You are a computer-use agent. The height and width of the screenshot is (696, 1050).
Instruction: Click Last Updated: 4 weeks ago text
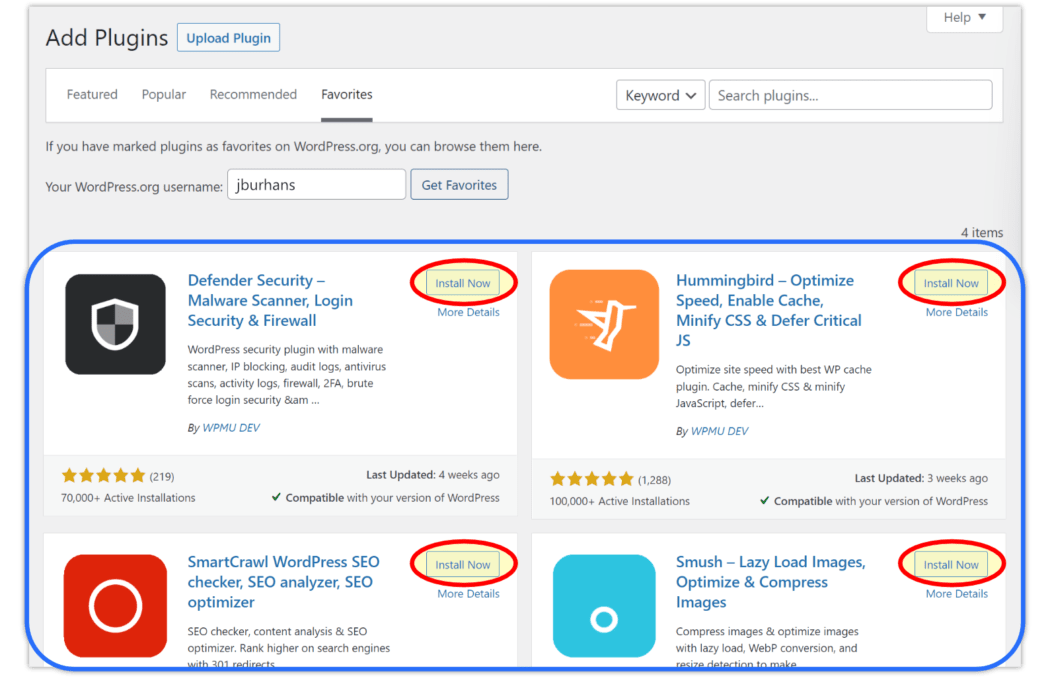433,475
